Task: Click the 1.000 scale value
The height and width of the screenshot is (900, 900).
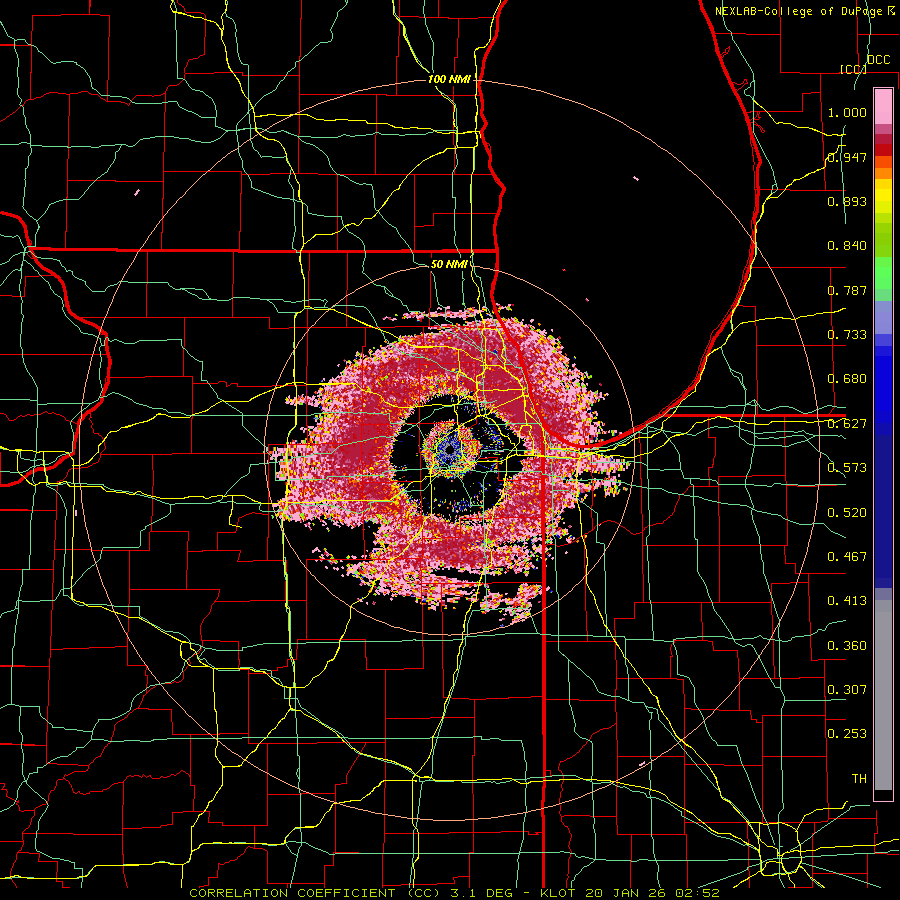Action: 847,112
